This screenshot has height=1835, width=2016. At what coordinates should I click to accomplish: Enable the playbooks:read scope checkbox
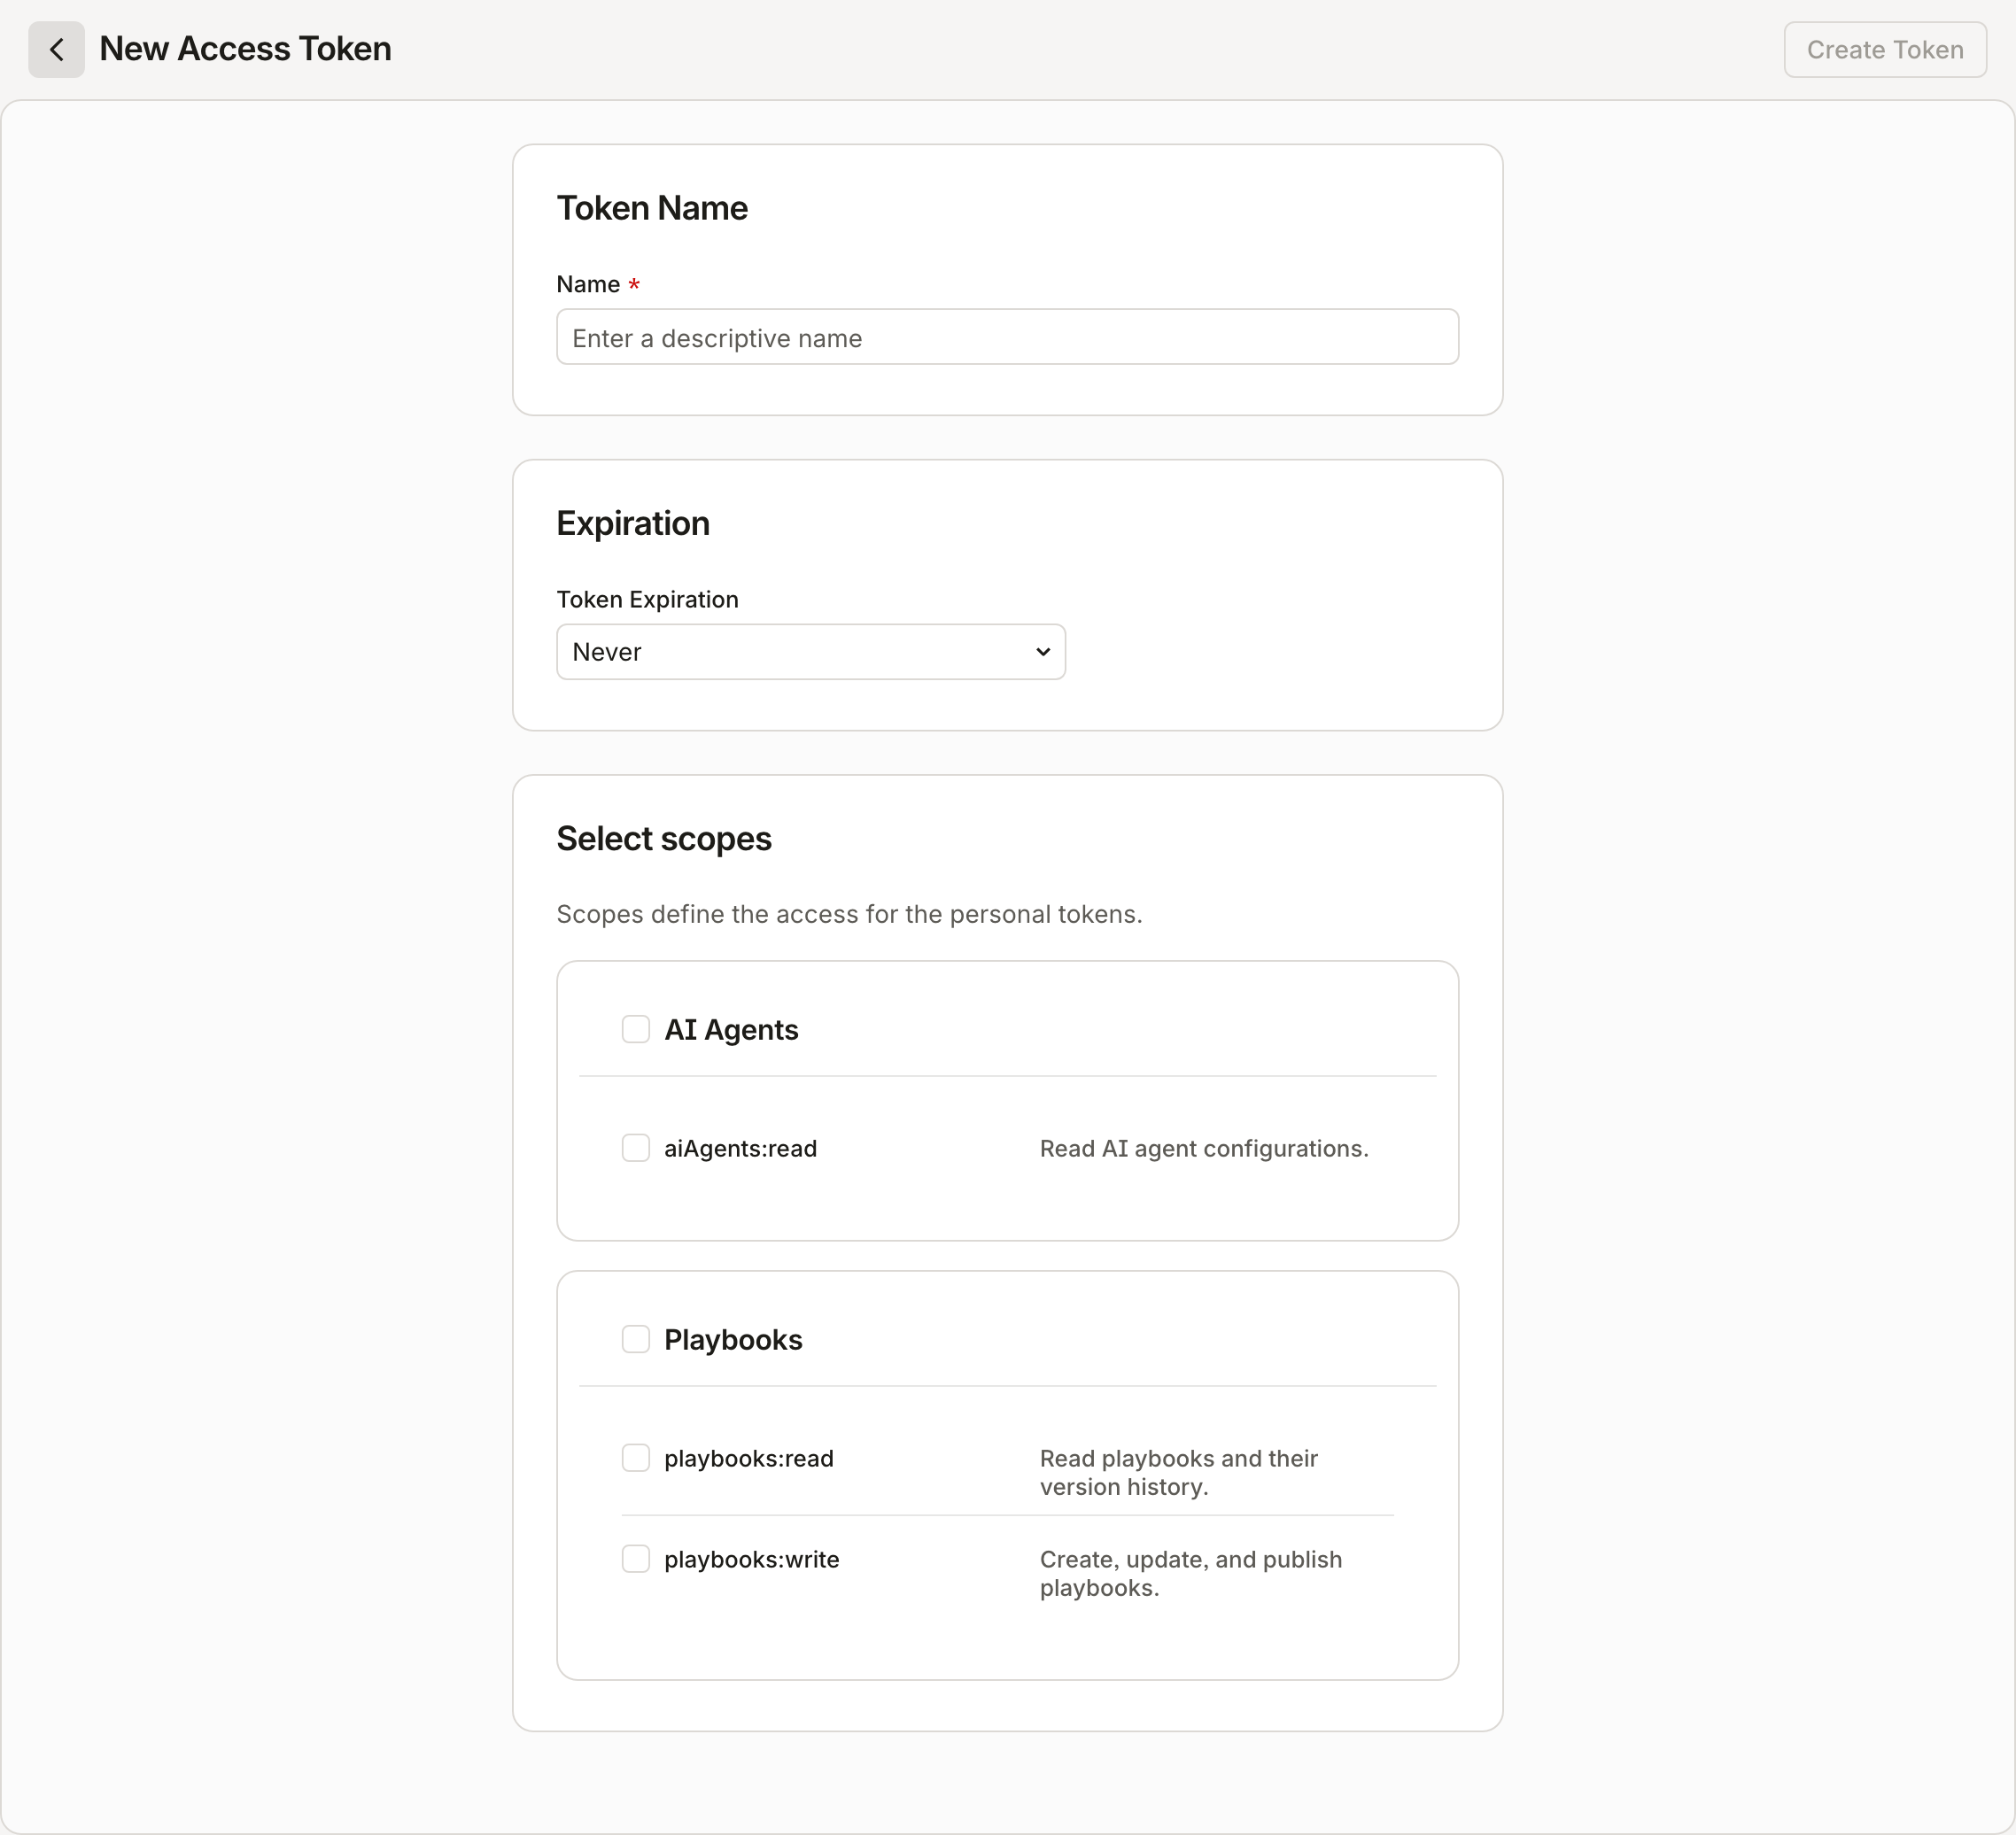[636, 1457]
